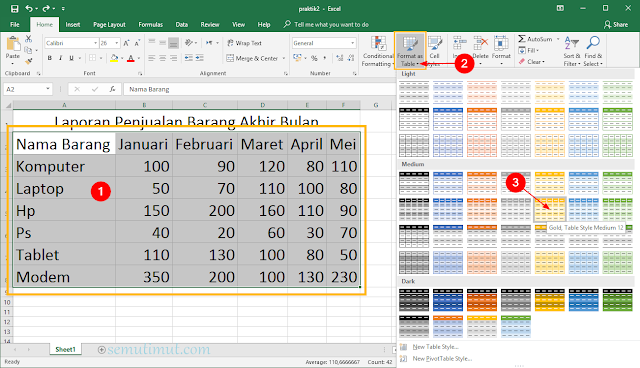Screen dimensions: 640x368
Task: Undo the last action
Action: (29, 8)
